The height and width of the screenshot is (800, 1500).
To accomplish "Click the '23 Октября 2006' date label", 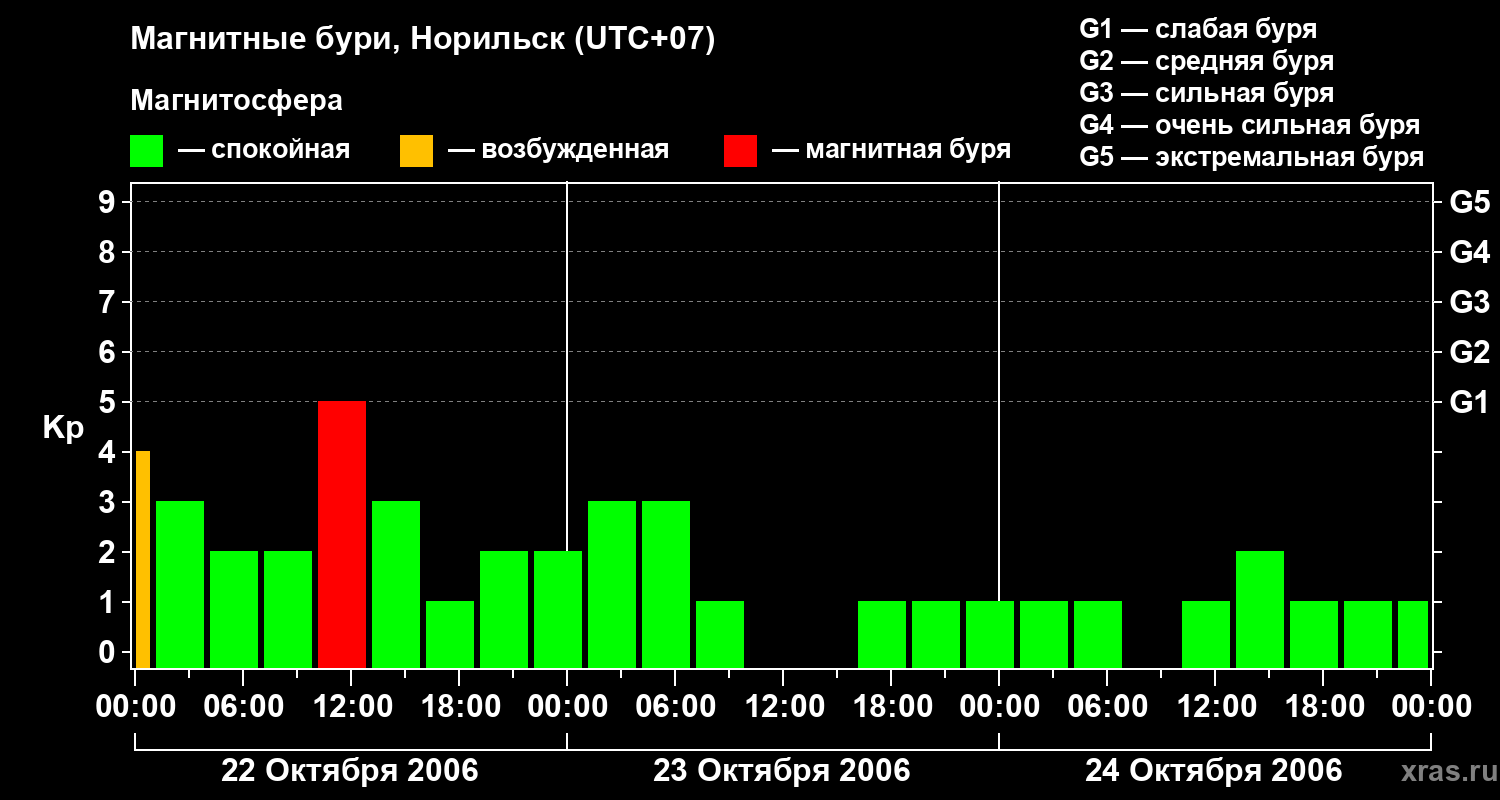I will (x=782, y=771).
